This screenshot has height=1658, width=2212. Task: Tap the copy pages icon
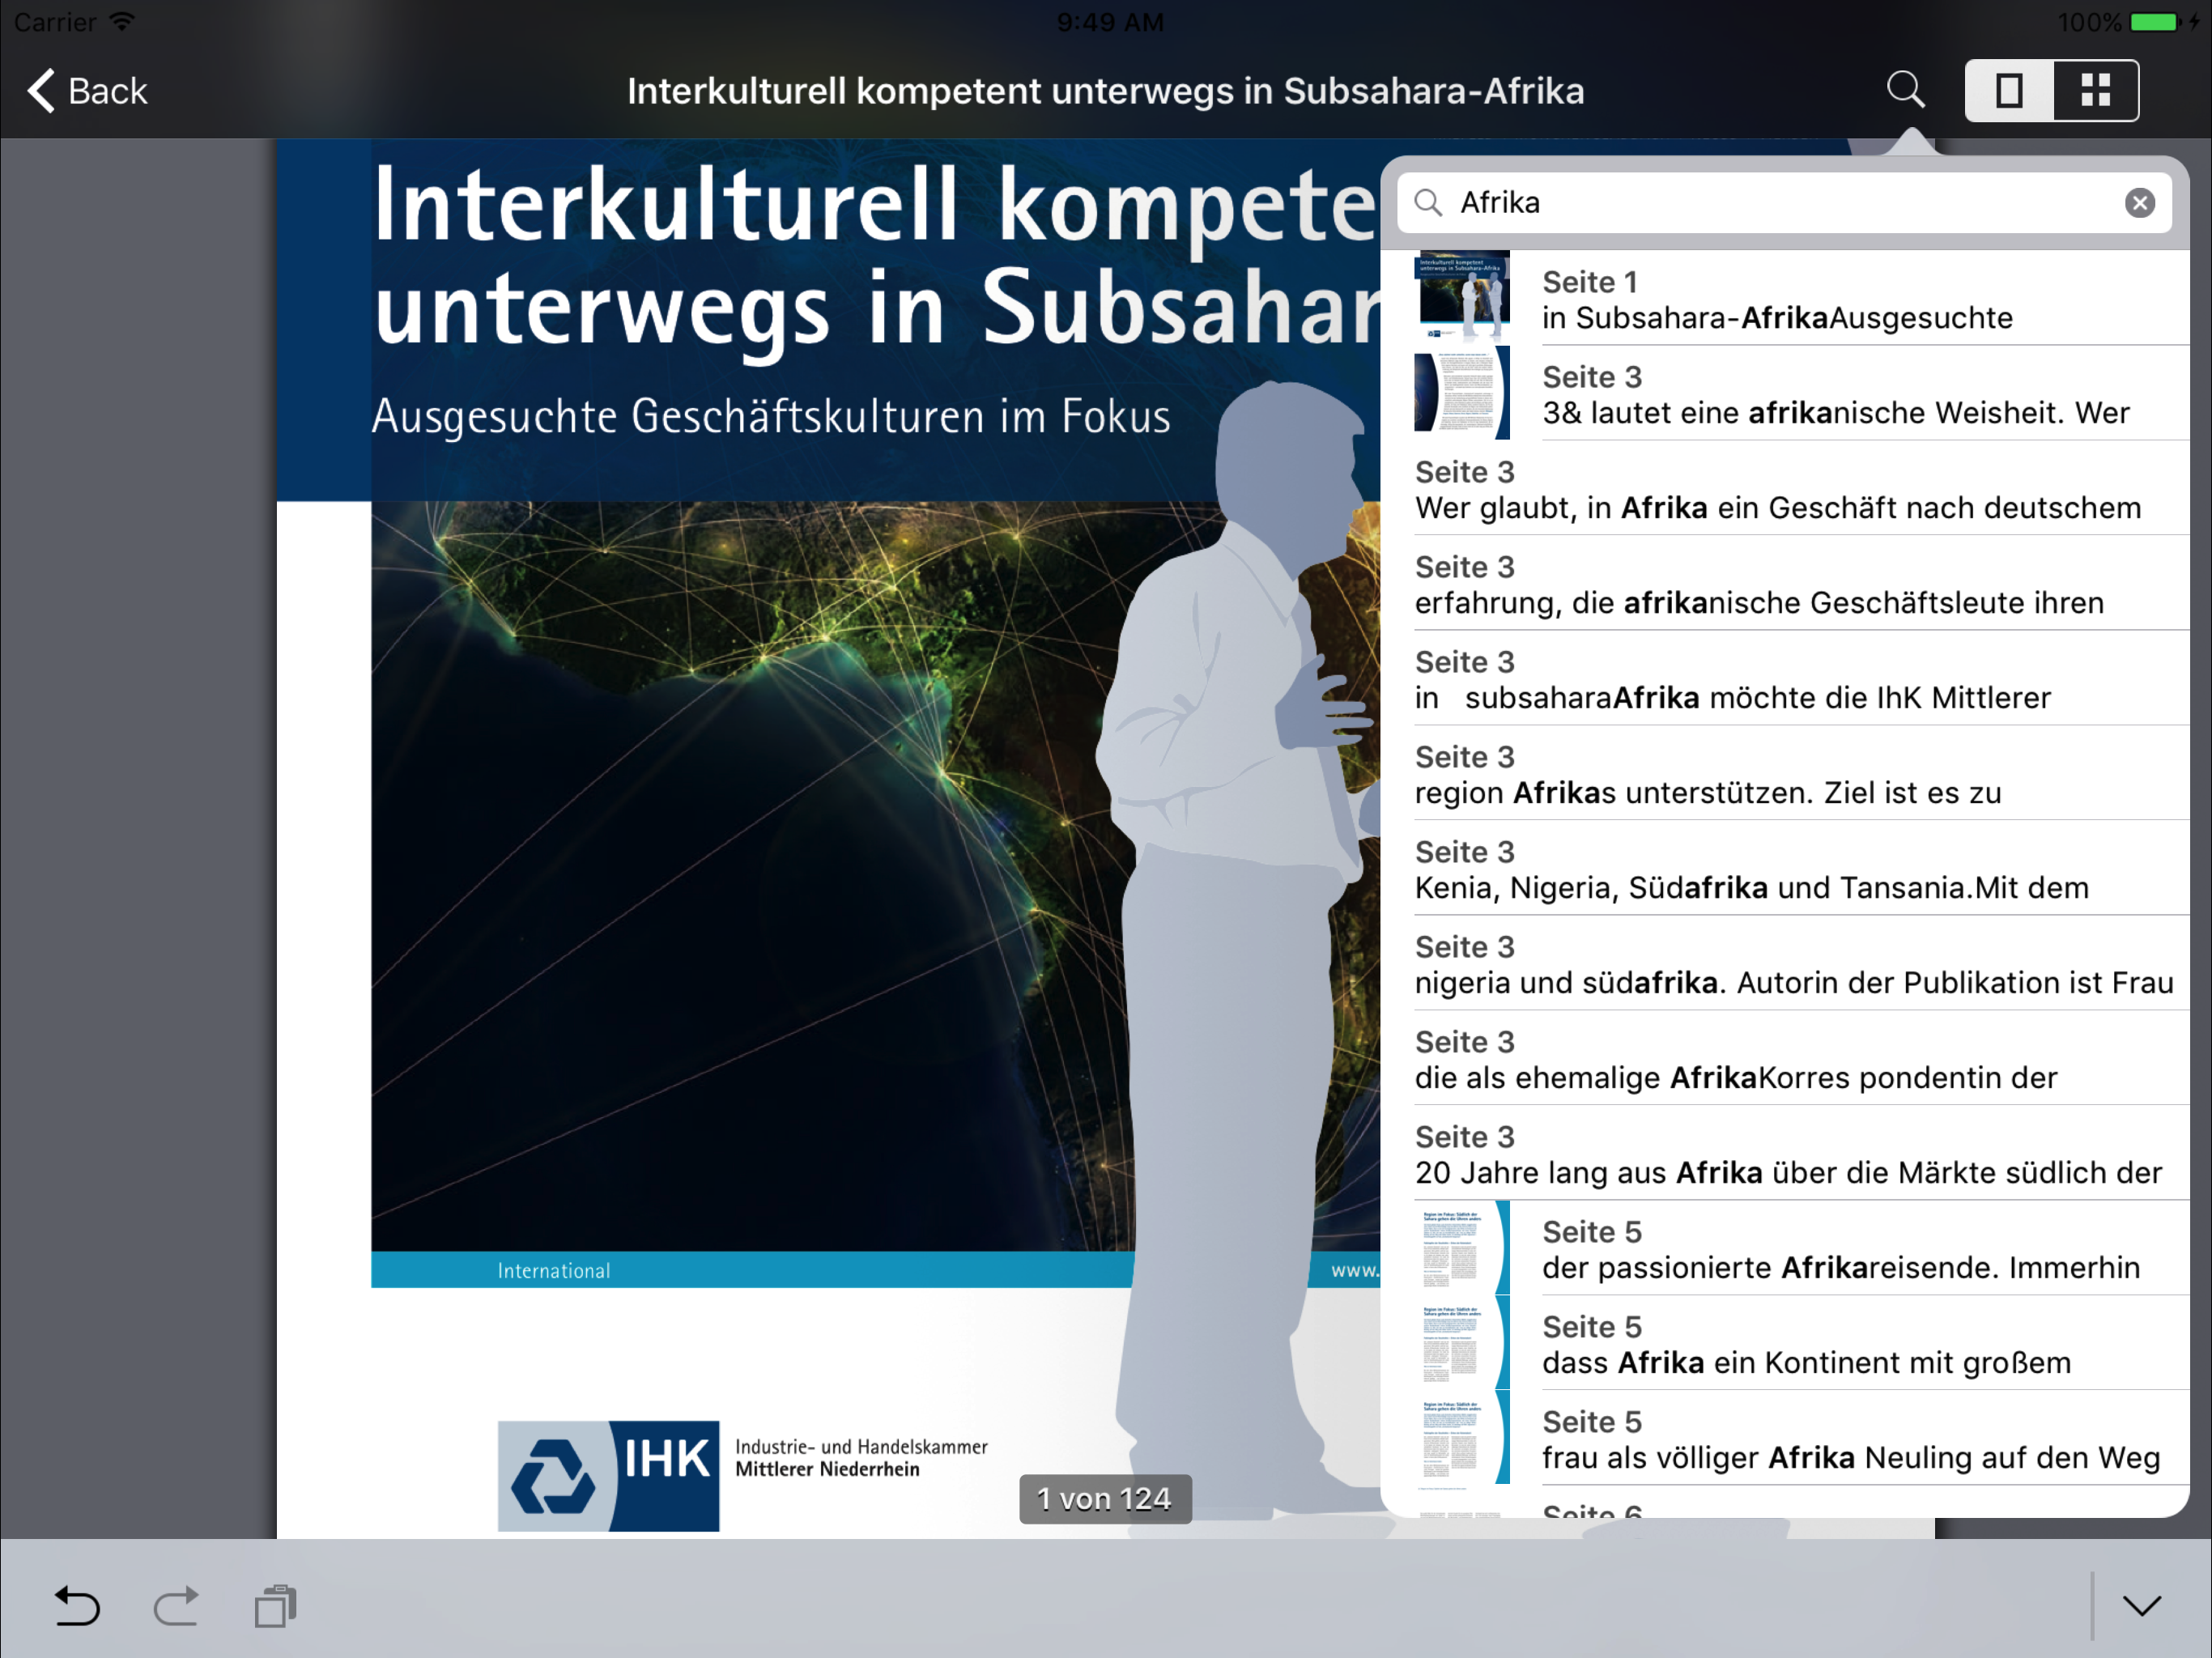point(276,1606)
